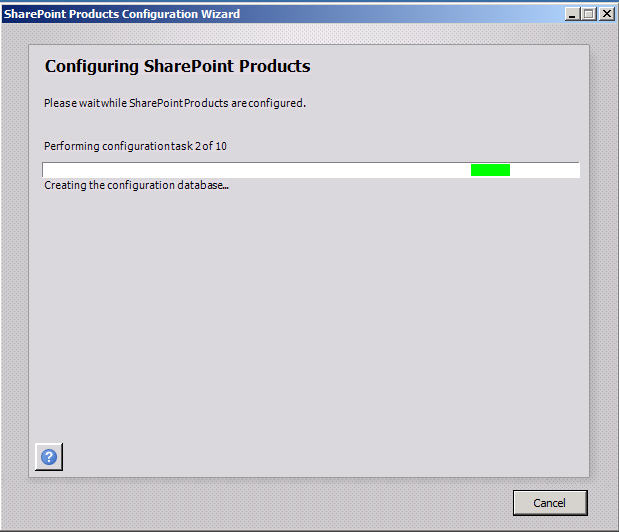Click 'Creating the configuration database...' status text
This screenshot has height=532, width=619.
point(136,185)
